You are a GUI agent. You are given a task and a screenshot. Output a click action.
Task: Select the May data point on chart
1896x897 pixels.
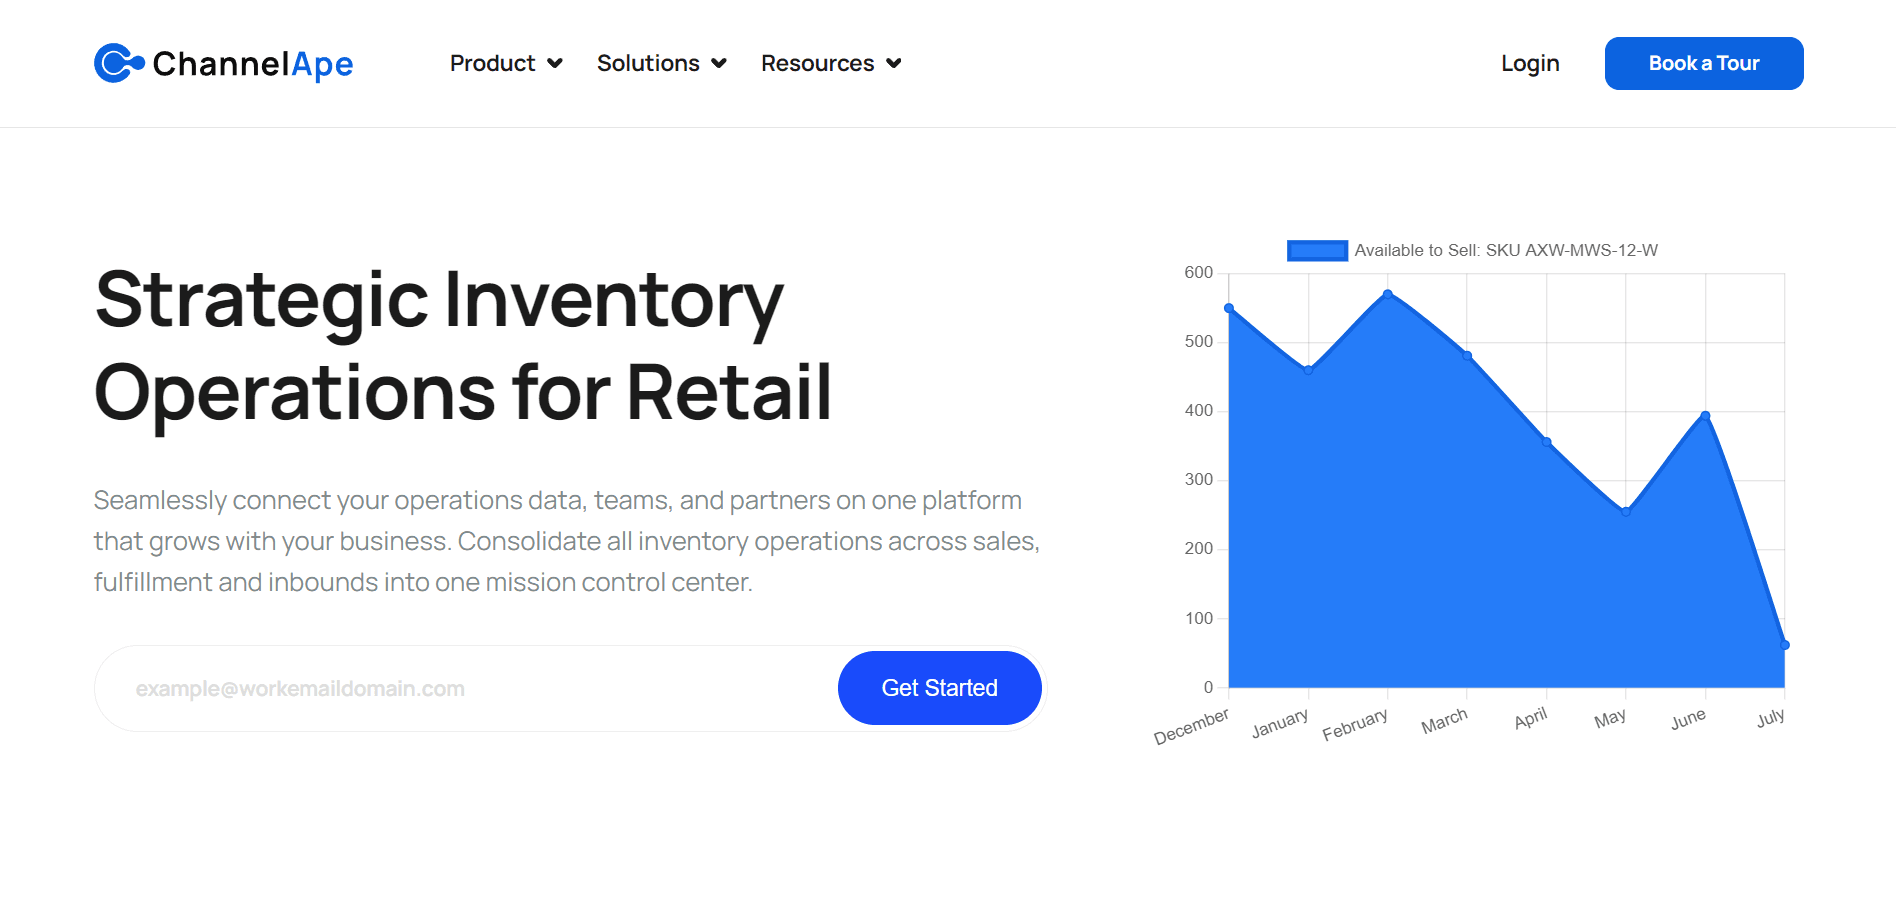coord(1626,511)
